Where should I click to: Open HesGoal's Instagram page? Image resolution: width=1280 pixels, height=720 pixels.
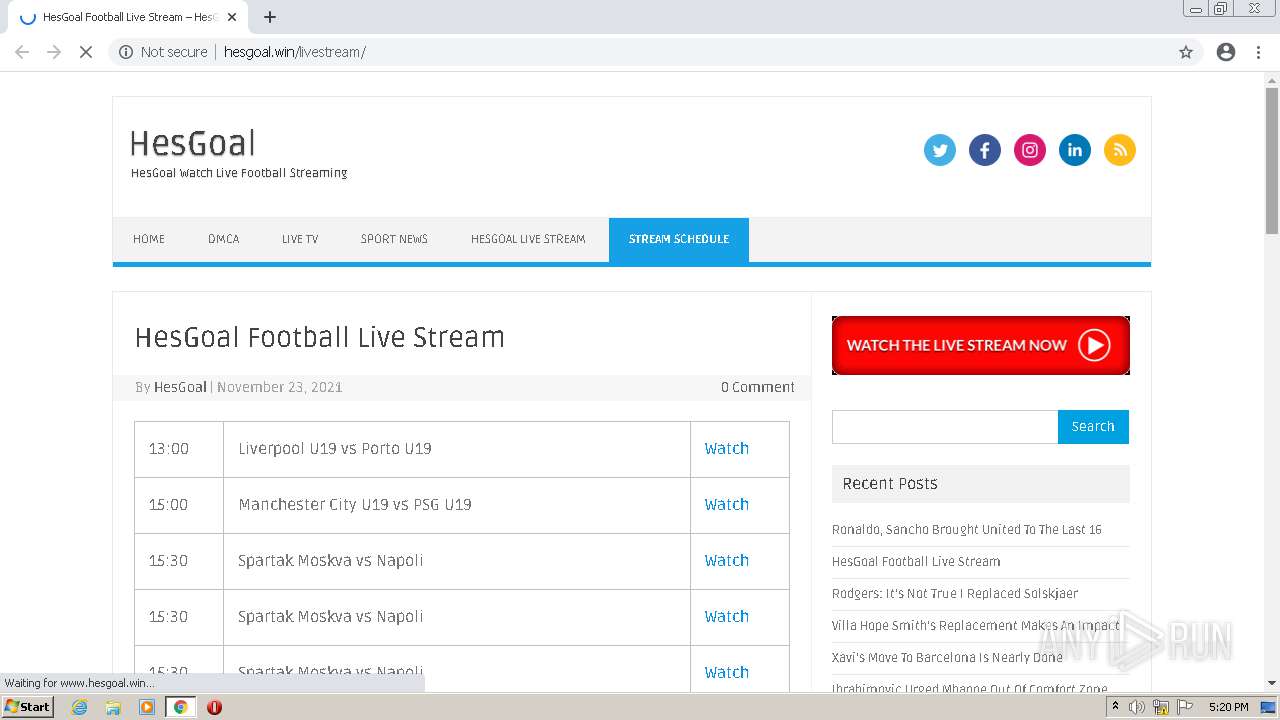click(x=1029, y=150)
